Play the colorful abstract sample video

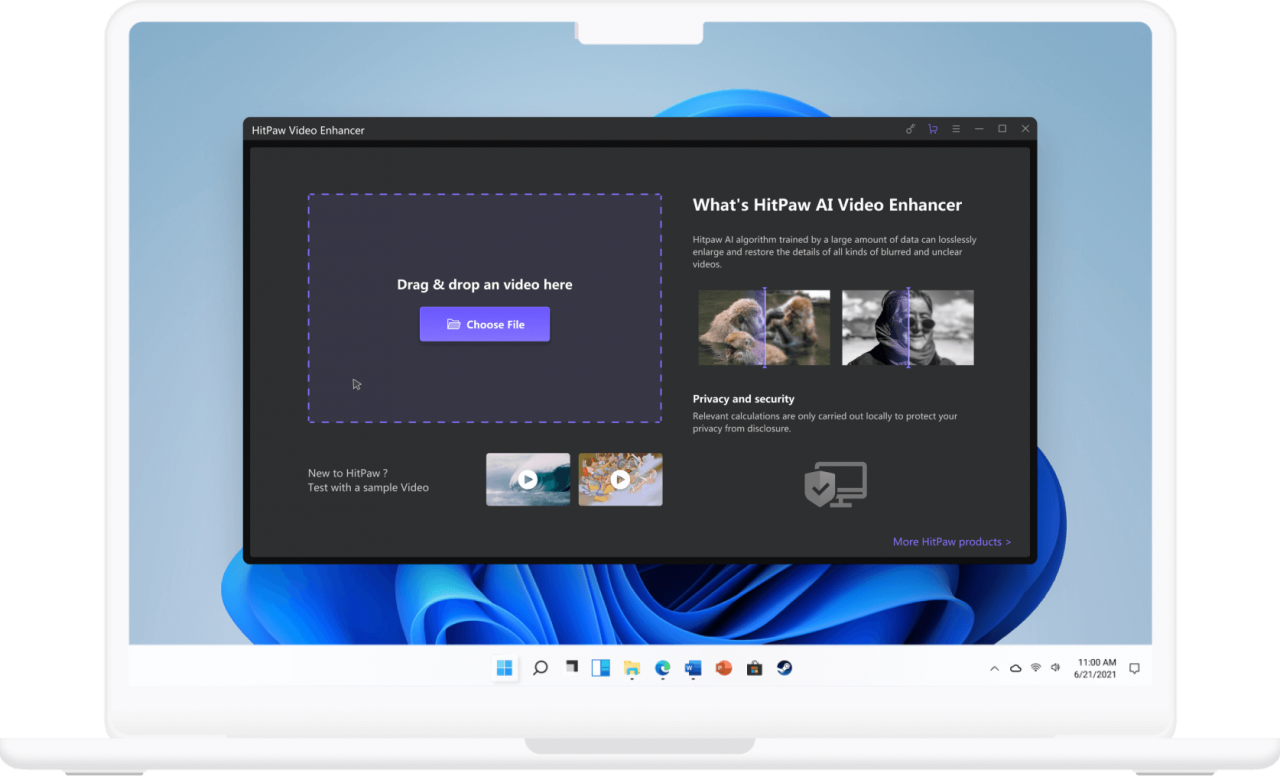[620, 480]
